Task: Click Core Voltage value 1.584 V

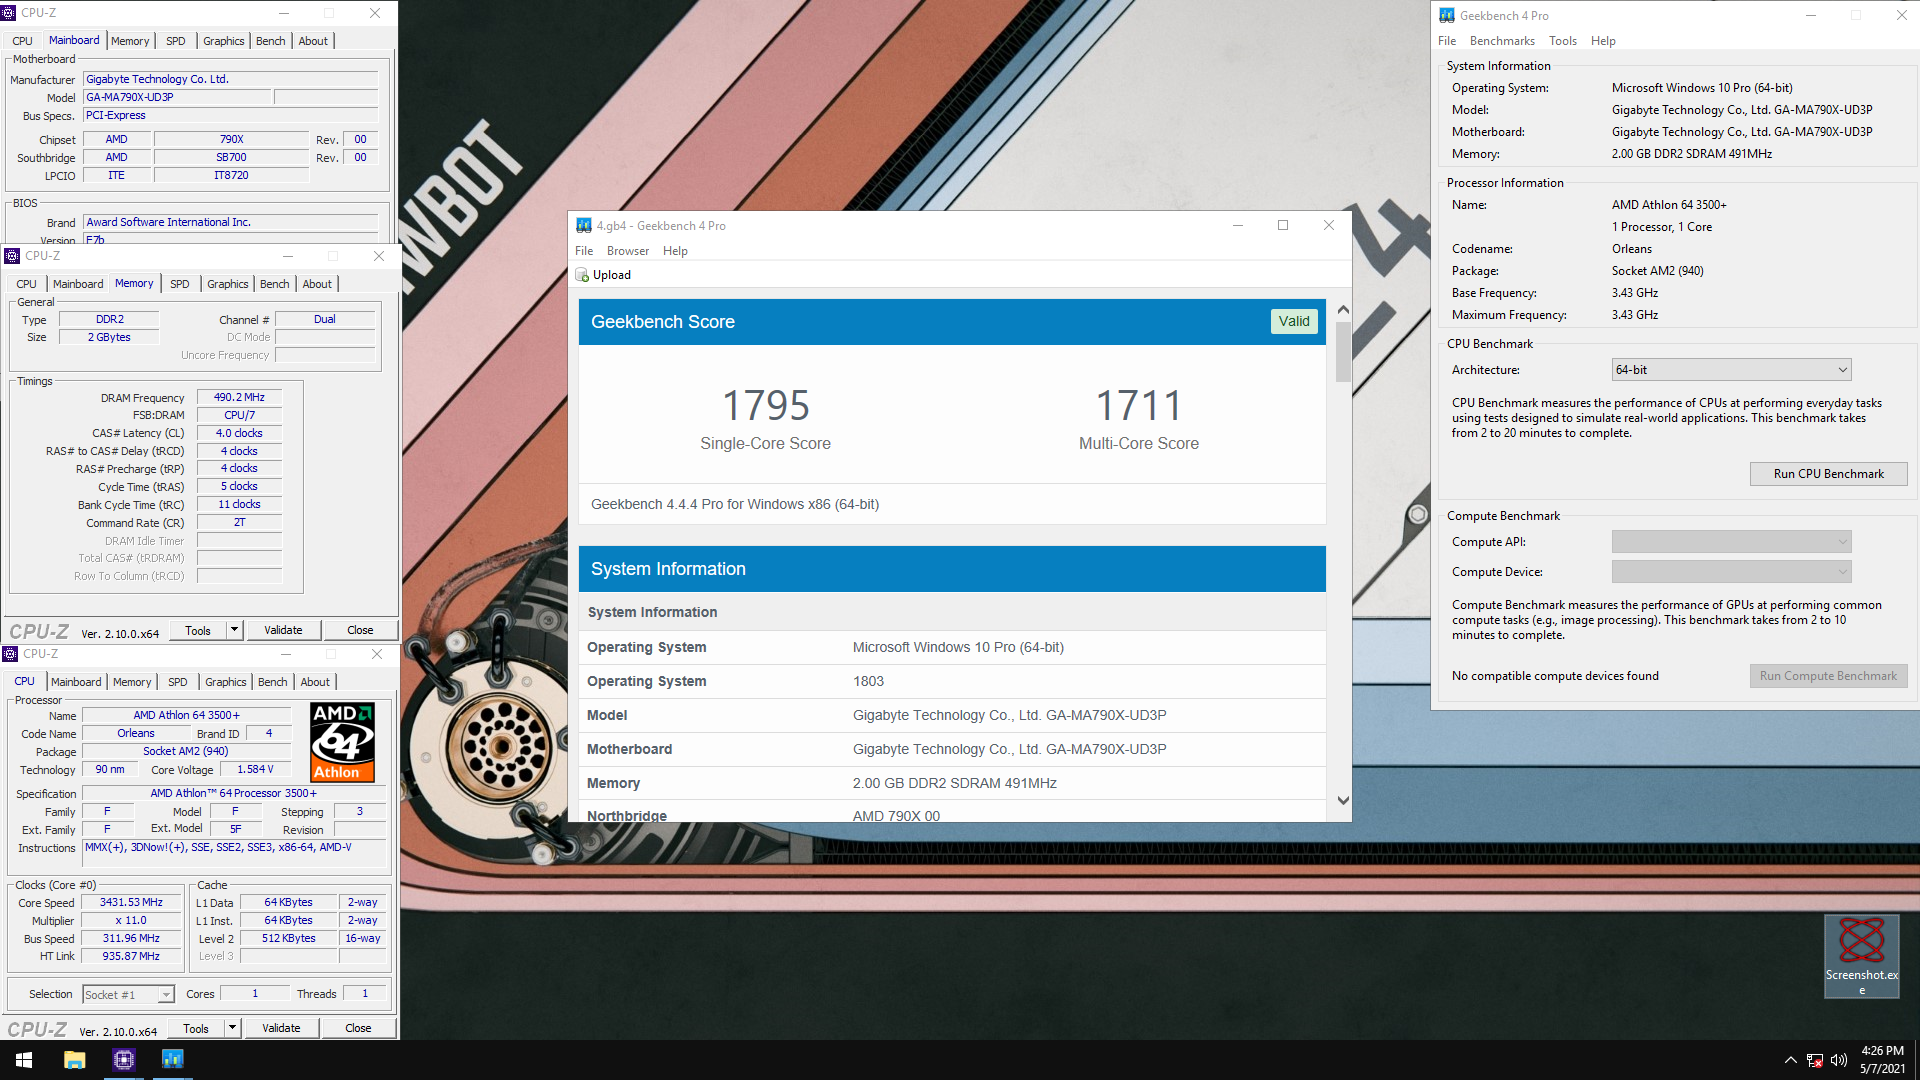Action: [255, 769]
